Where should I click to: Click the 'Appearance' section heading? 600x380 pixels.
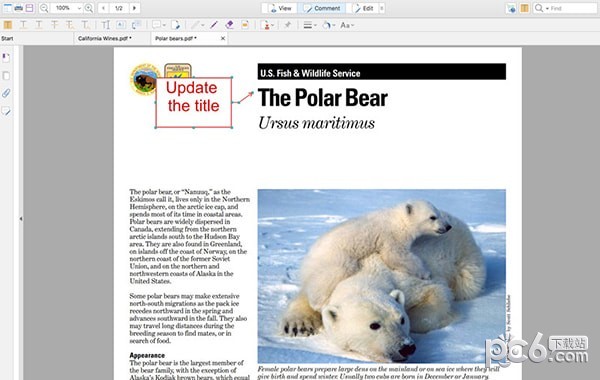click(x=147, y=355)
